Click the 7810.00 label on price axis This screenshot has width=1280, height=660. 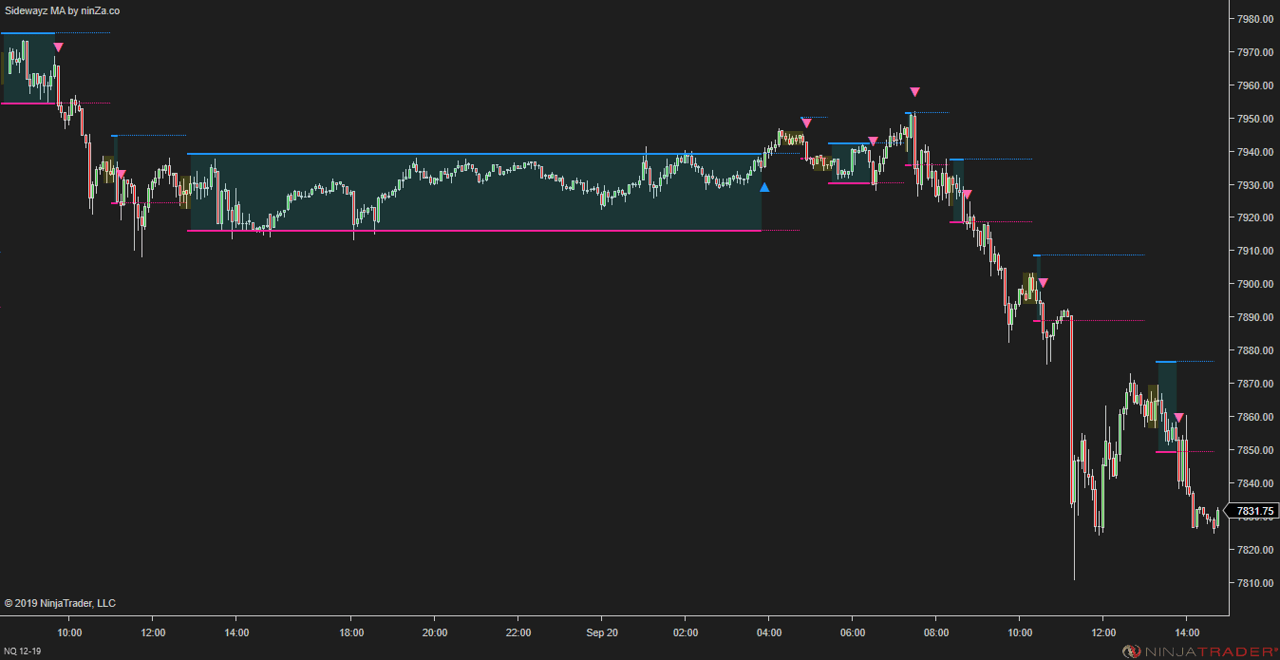point(1254,583)
